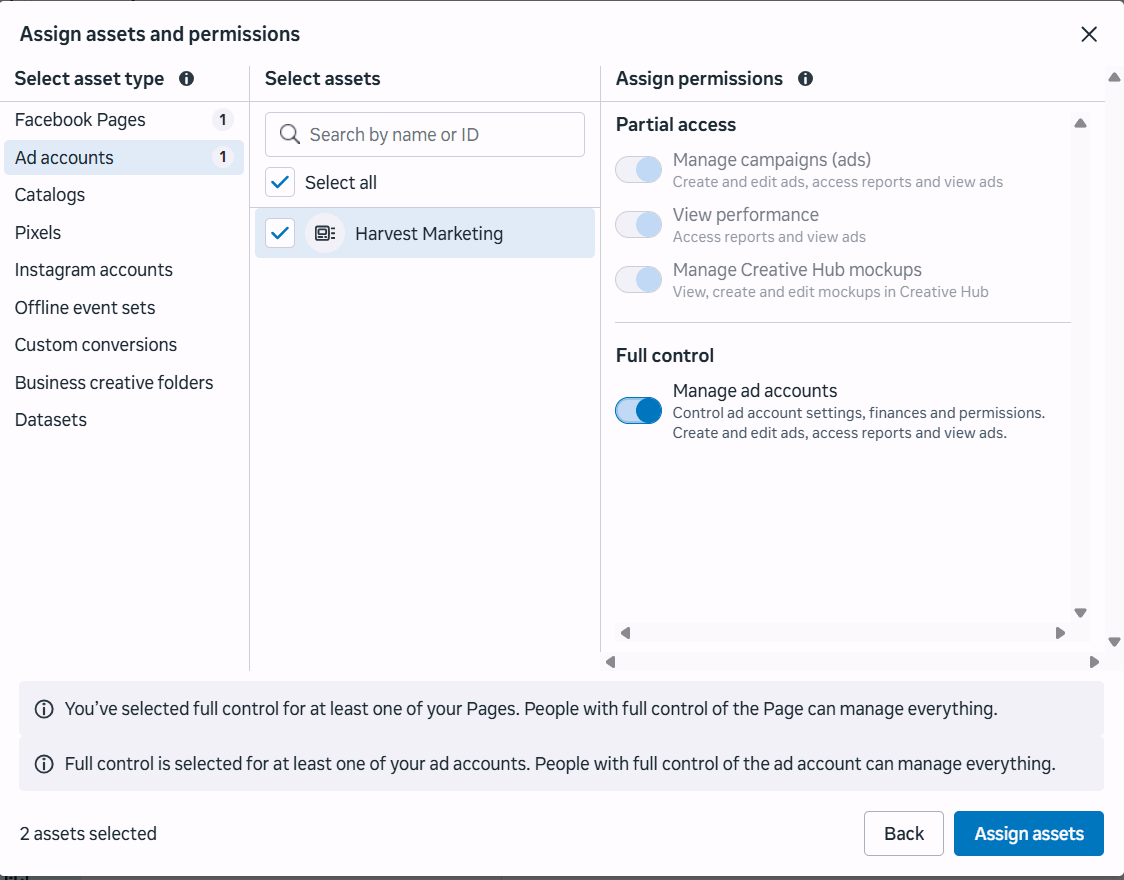Click inner horizontal scrollbar left arrow
The width and height of the screenshot is (1124, 880).
[625, 633]
